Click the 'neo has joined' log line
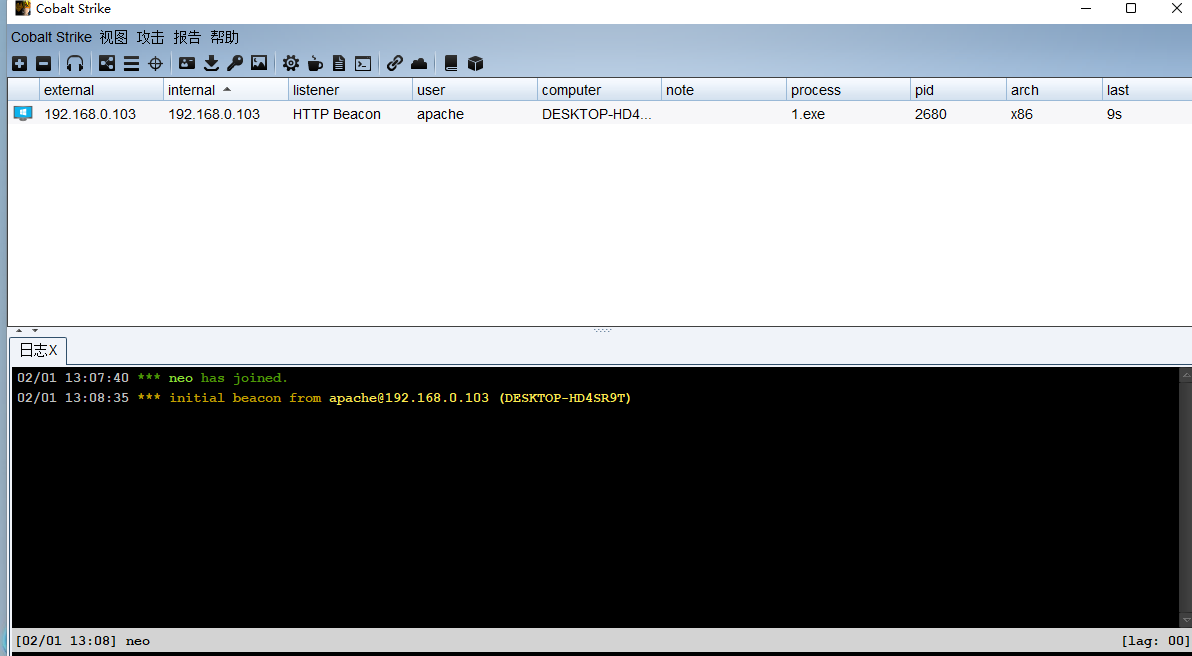 152,378
